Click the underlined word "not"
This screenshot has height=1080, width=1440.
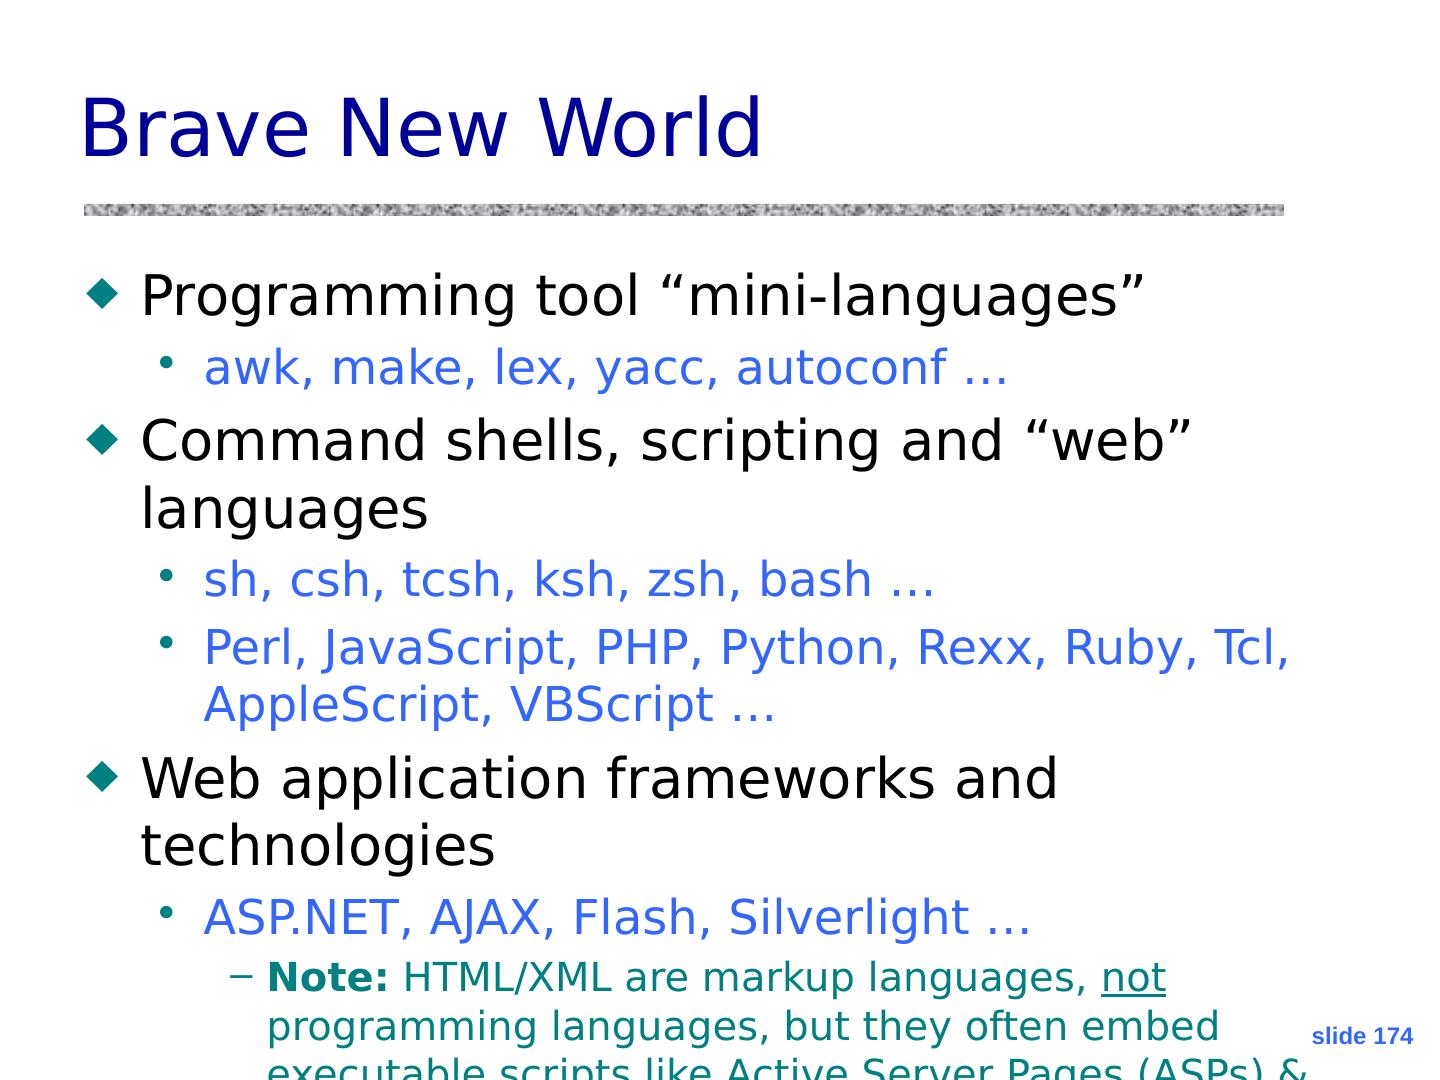(1133, 977)
